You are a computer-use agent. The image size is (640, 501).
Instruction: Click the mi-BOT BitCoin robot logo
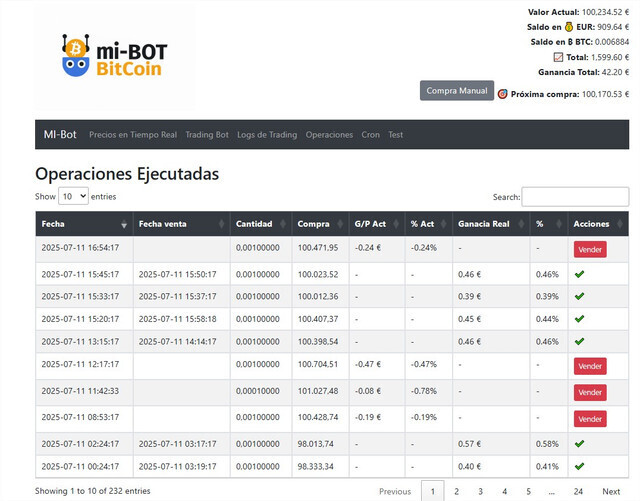click(115, 56)
